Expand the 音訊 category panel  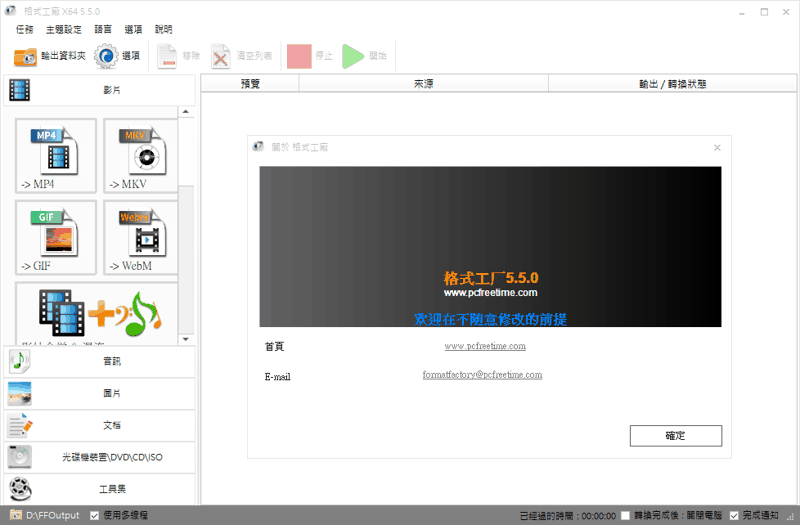pyautogui.click(x=99, y=361)
